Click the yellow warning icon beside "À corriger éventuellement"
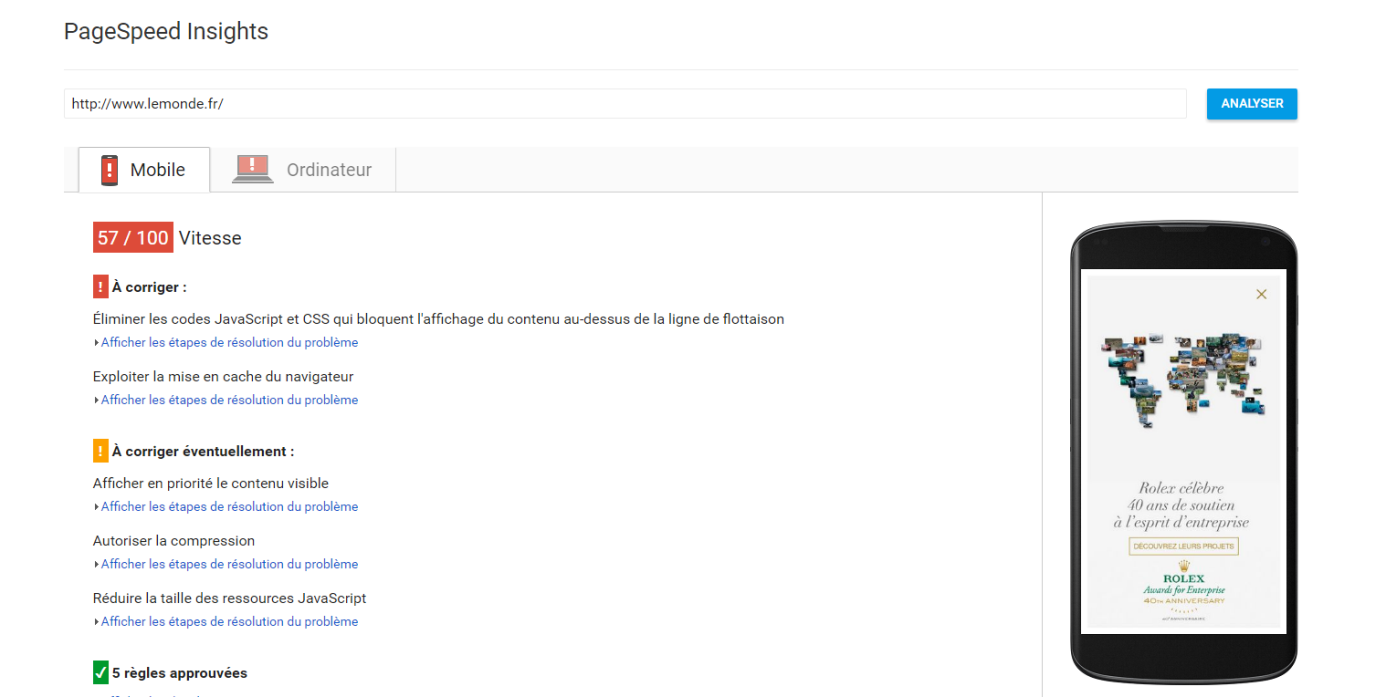This screenshot has height=697, width=1386. [100, 451]
